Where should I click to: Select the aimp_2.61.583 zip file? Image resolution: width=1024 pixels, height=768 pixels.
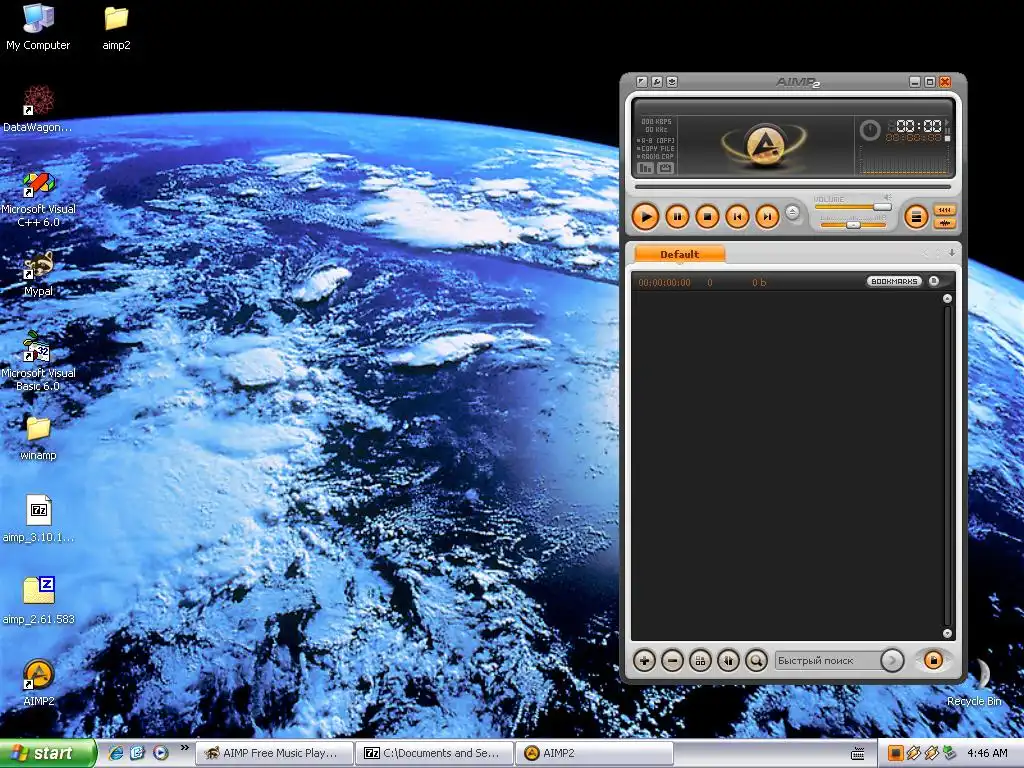(x=38, y=601)
